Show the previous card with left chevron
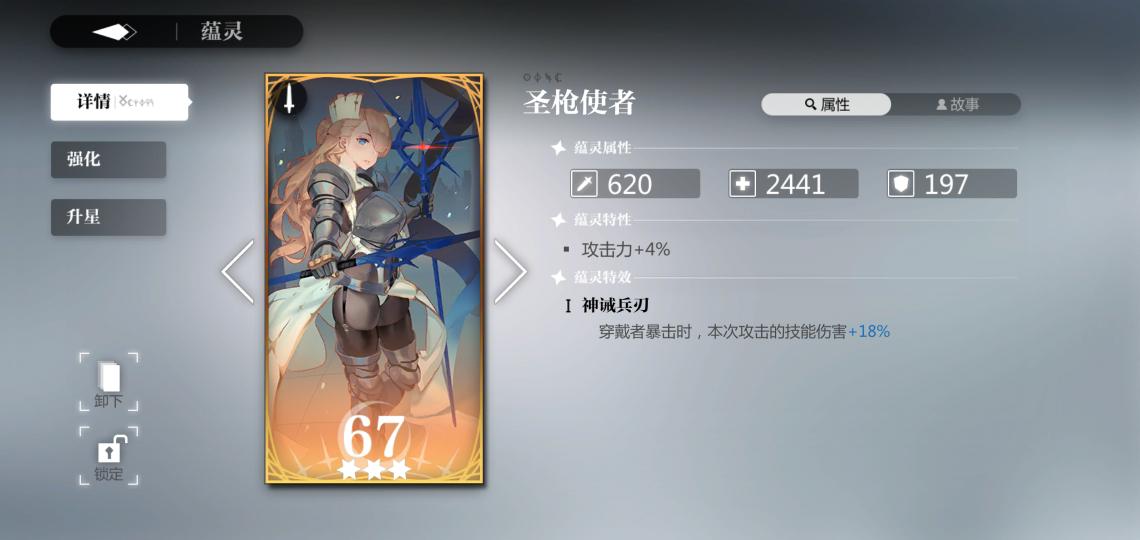Screen dimensions: 1140x540 [238, 272]
